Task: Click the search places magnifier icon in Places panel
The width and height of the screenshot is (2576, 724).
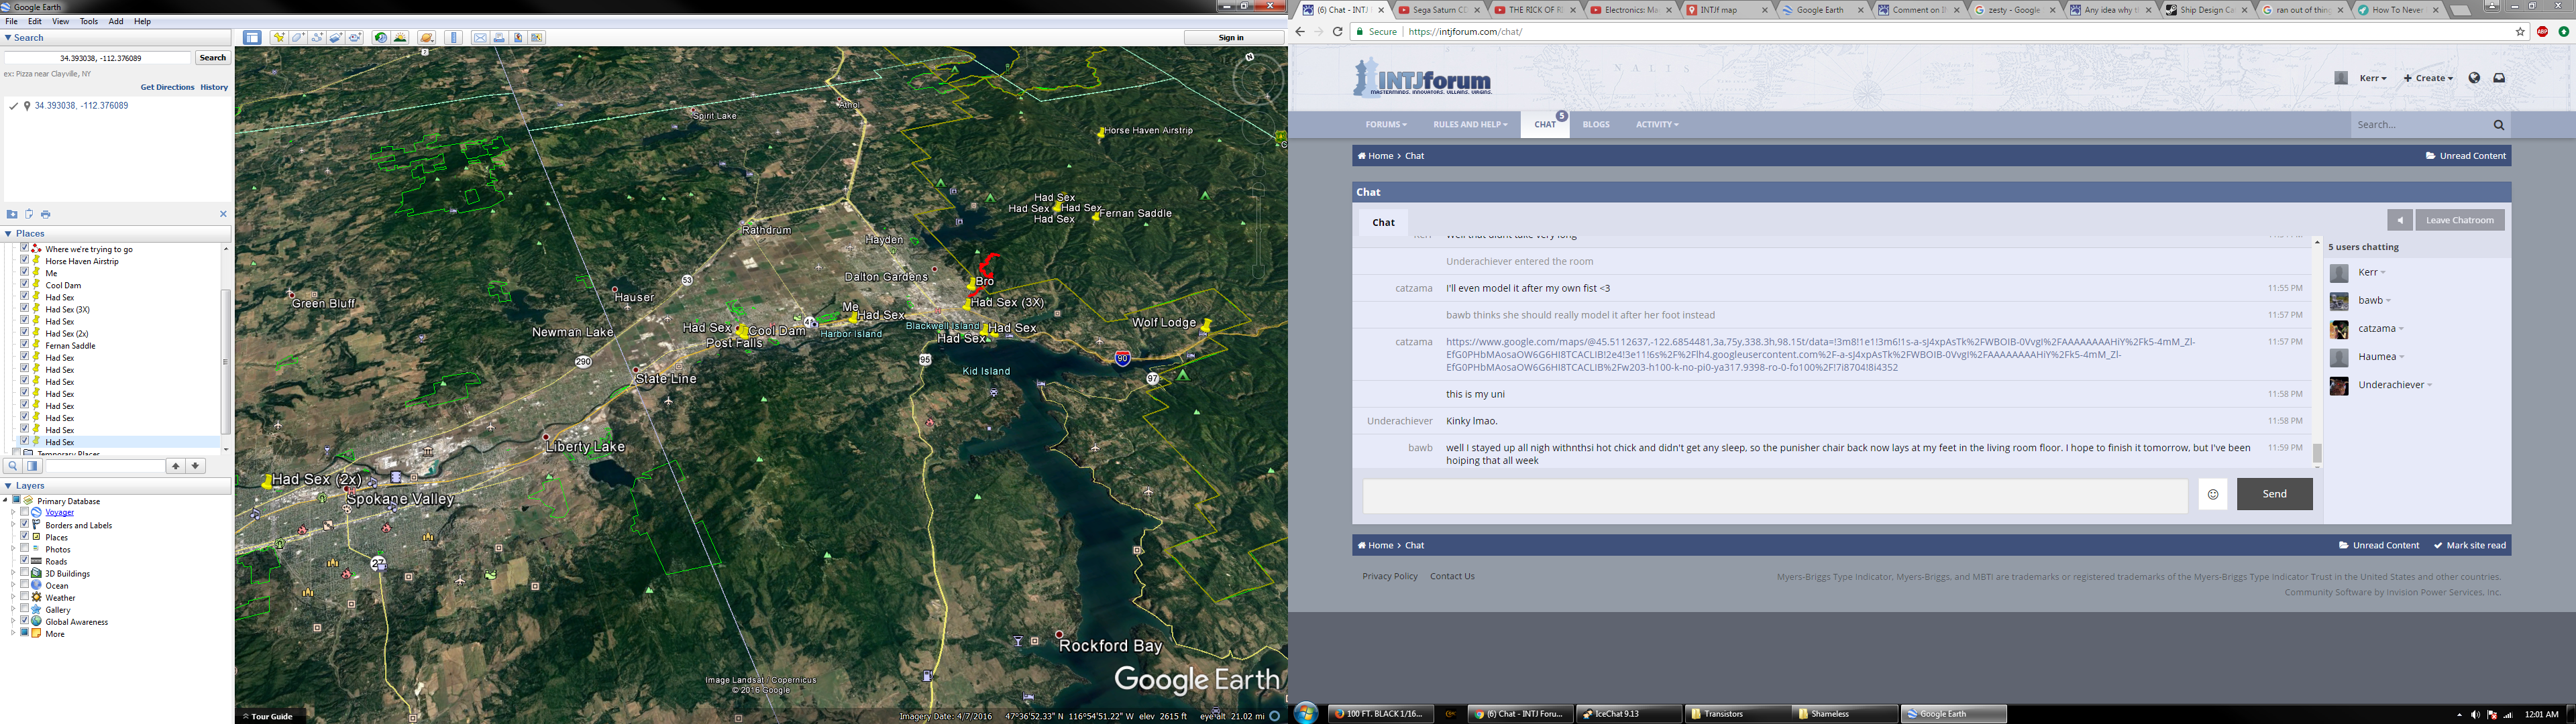Action: (x=12, y=466)
